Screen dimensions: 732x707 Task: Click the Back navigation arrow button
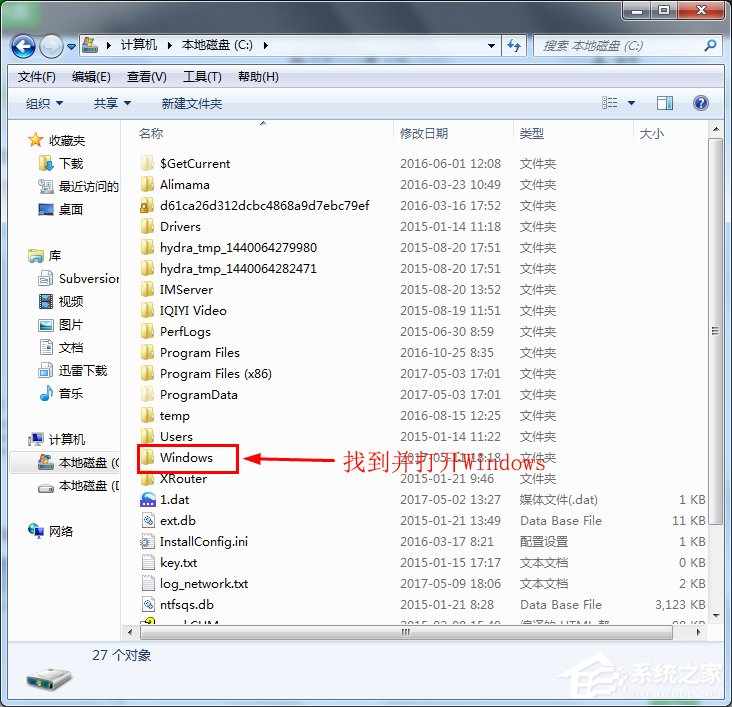point(24,45)
